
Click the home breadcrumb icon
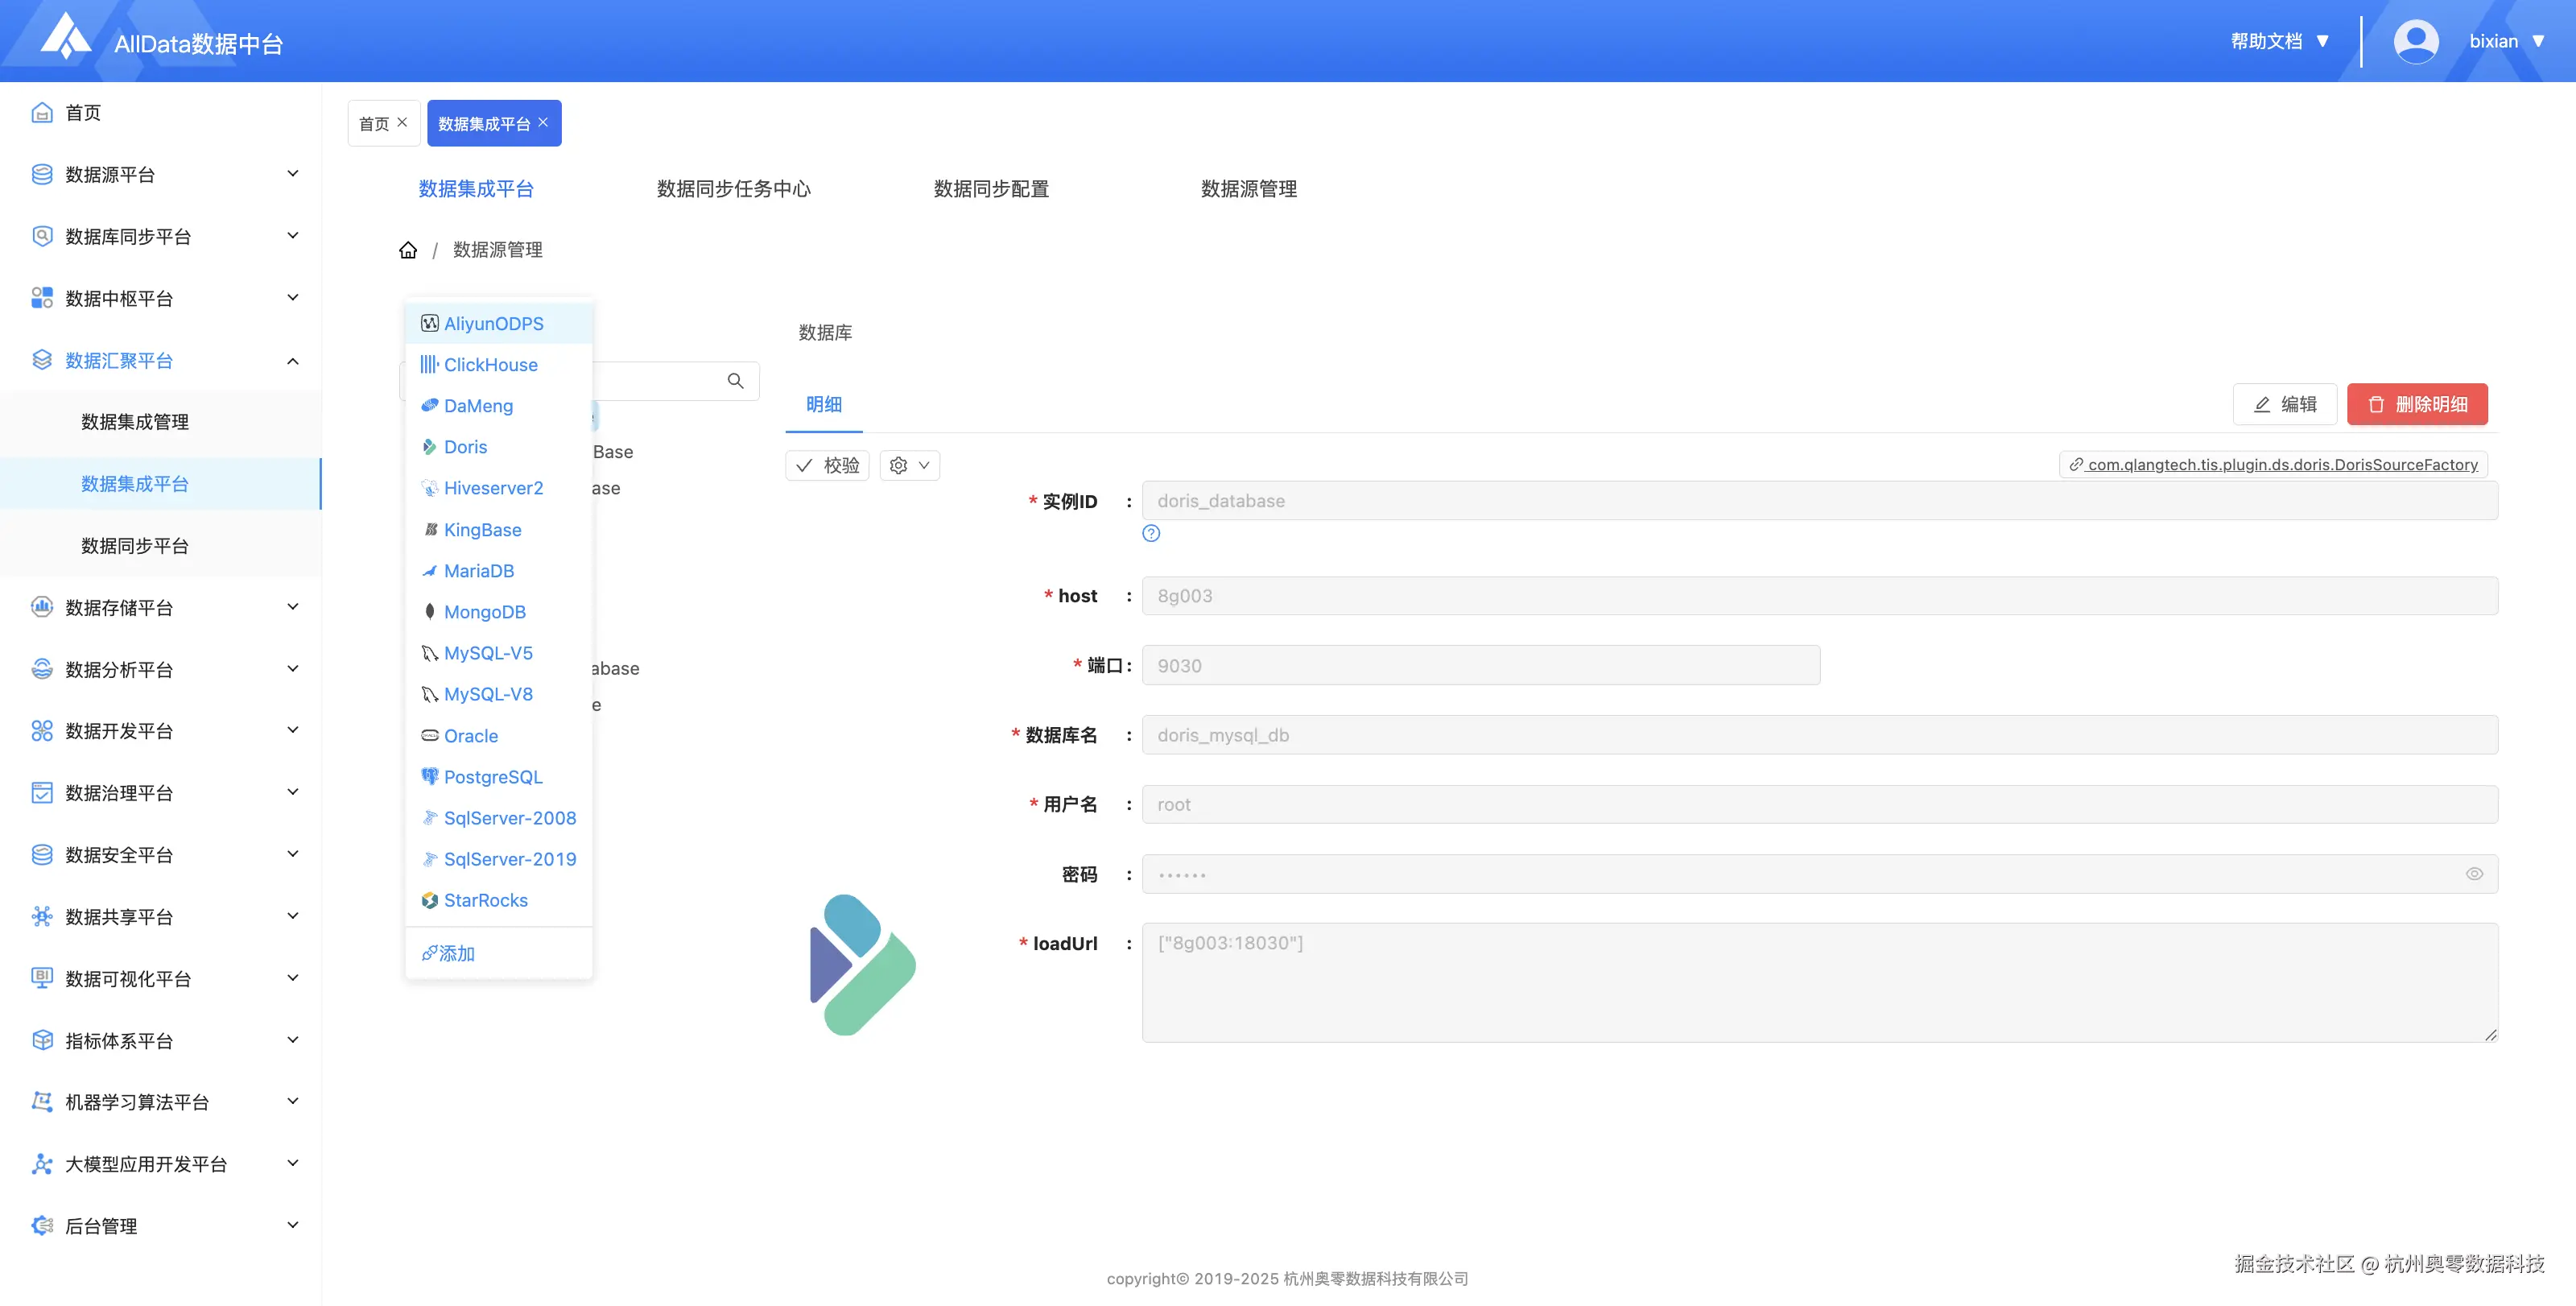click(x=408, y=250)
